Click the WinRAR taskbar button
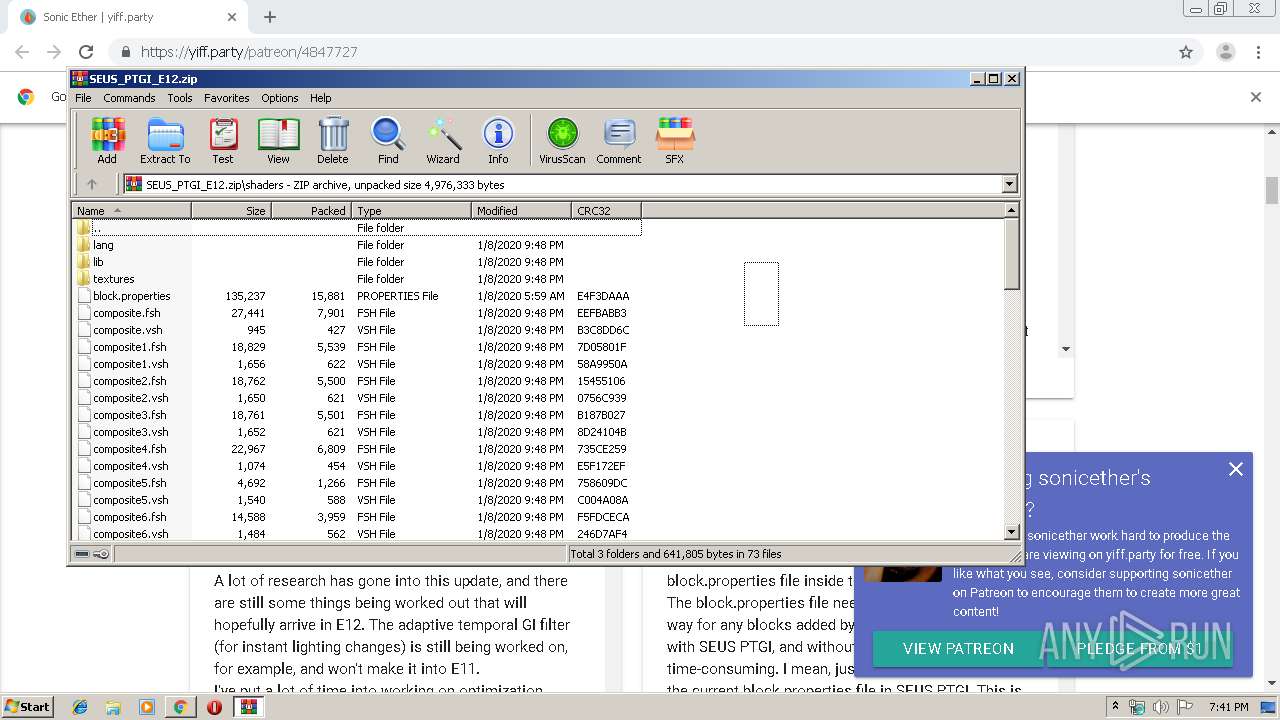 (x=248, y=707)
